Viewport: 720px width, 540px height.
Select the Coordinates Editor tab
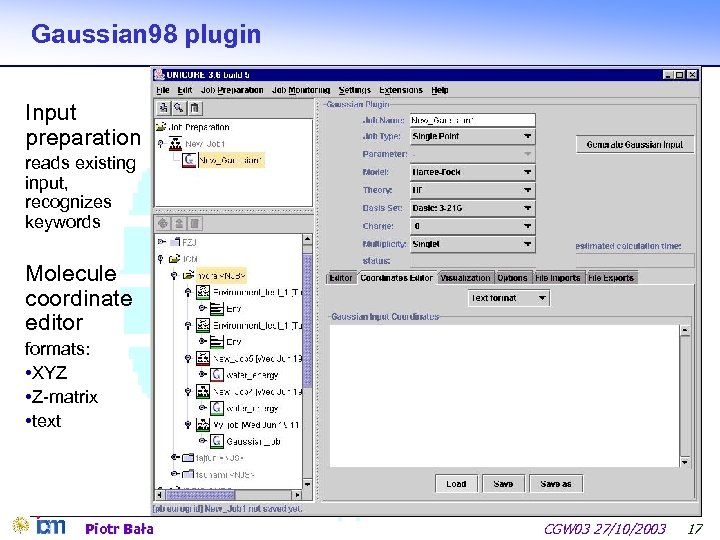tap(396, 278)
